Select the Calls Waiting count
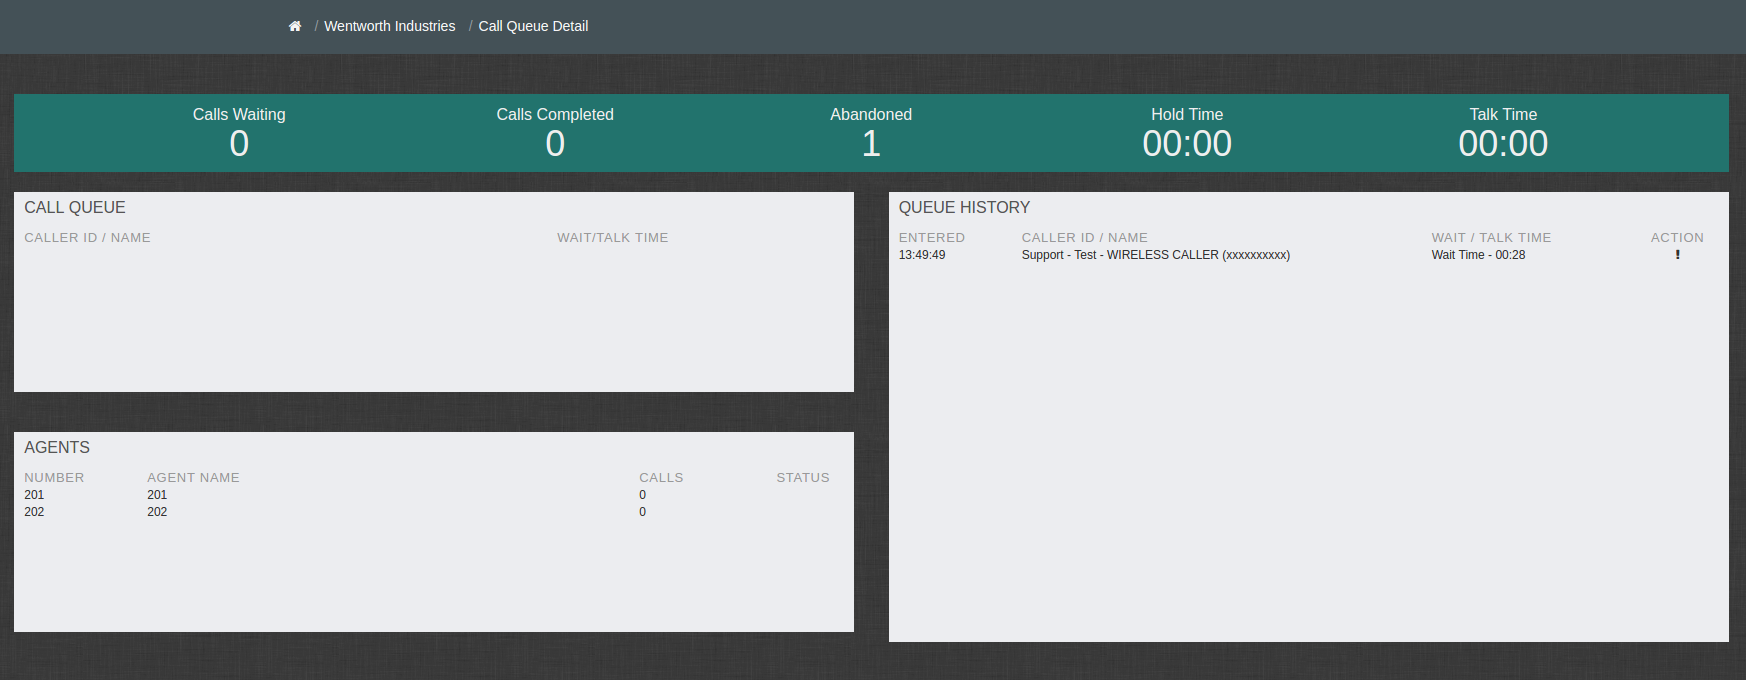1746x680 pixels. point(239,144)
